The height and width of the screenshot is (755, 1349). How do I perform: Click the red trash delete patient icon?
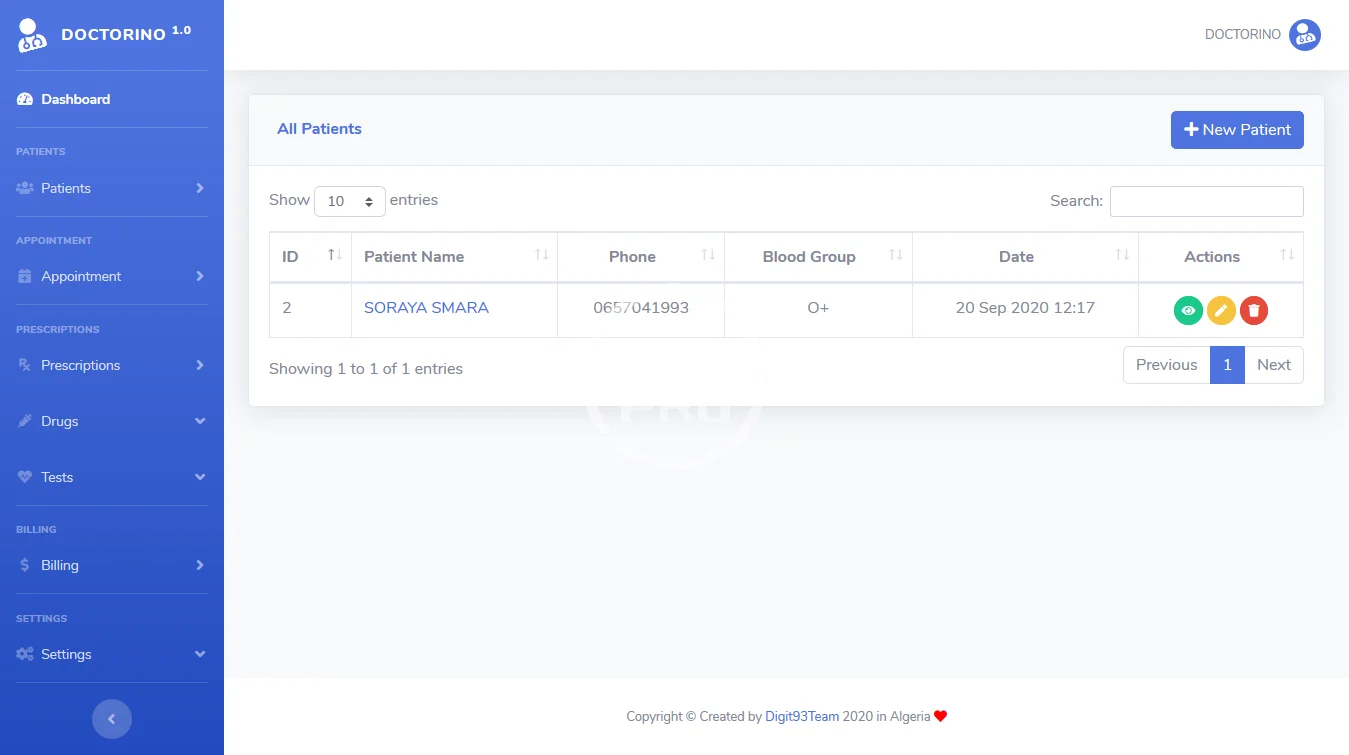[1254, 311]
